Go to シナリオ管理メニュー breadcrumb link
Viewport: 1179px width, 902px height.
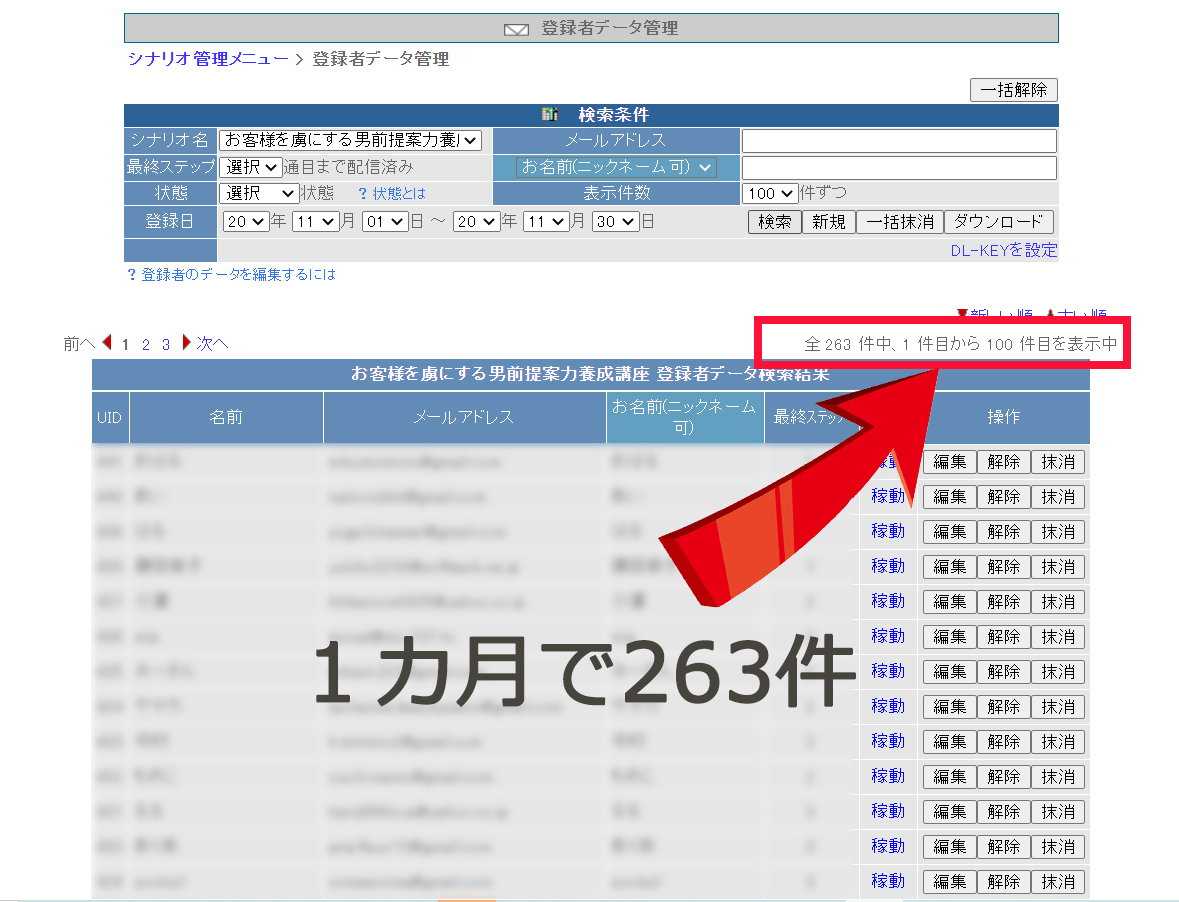[x=208, y=59]
